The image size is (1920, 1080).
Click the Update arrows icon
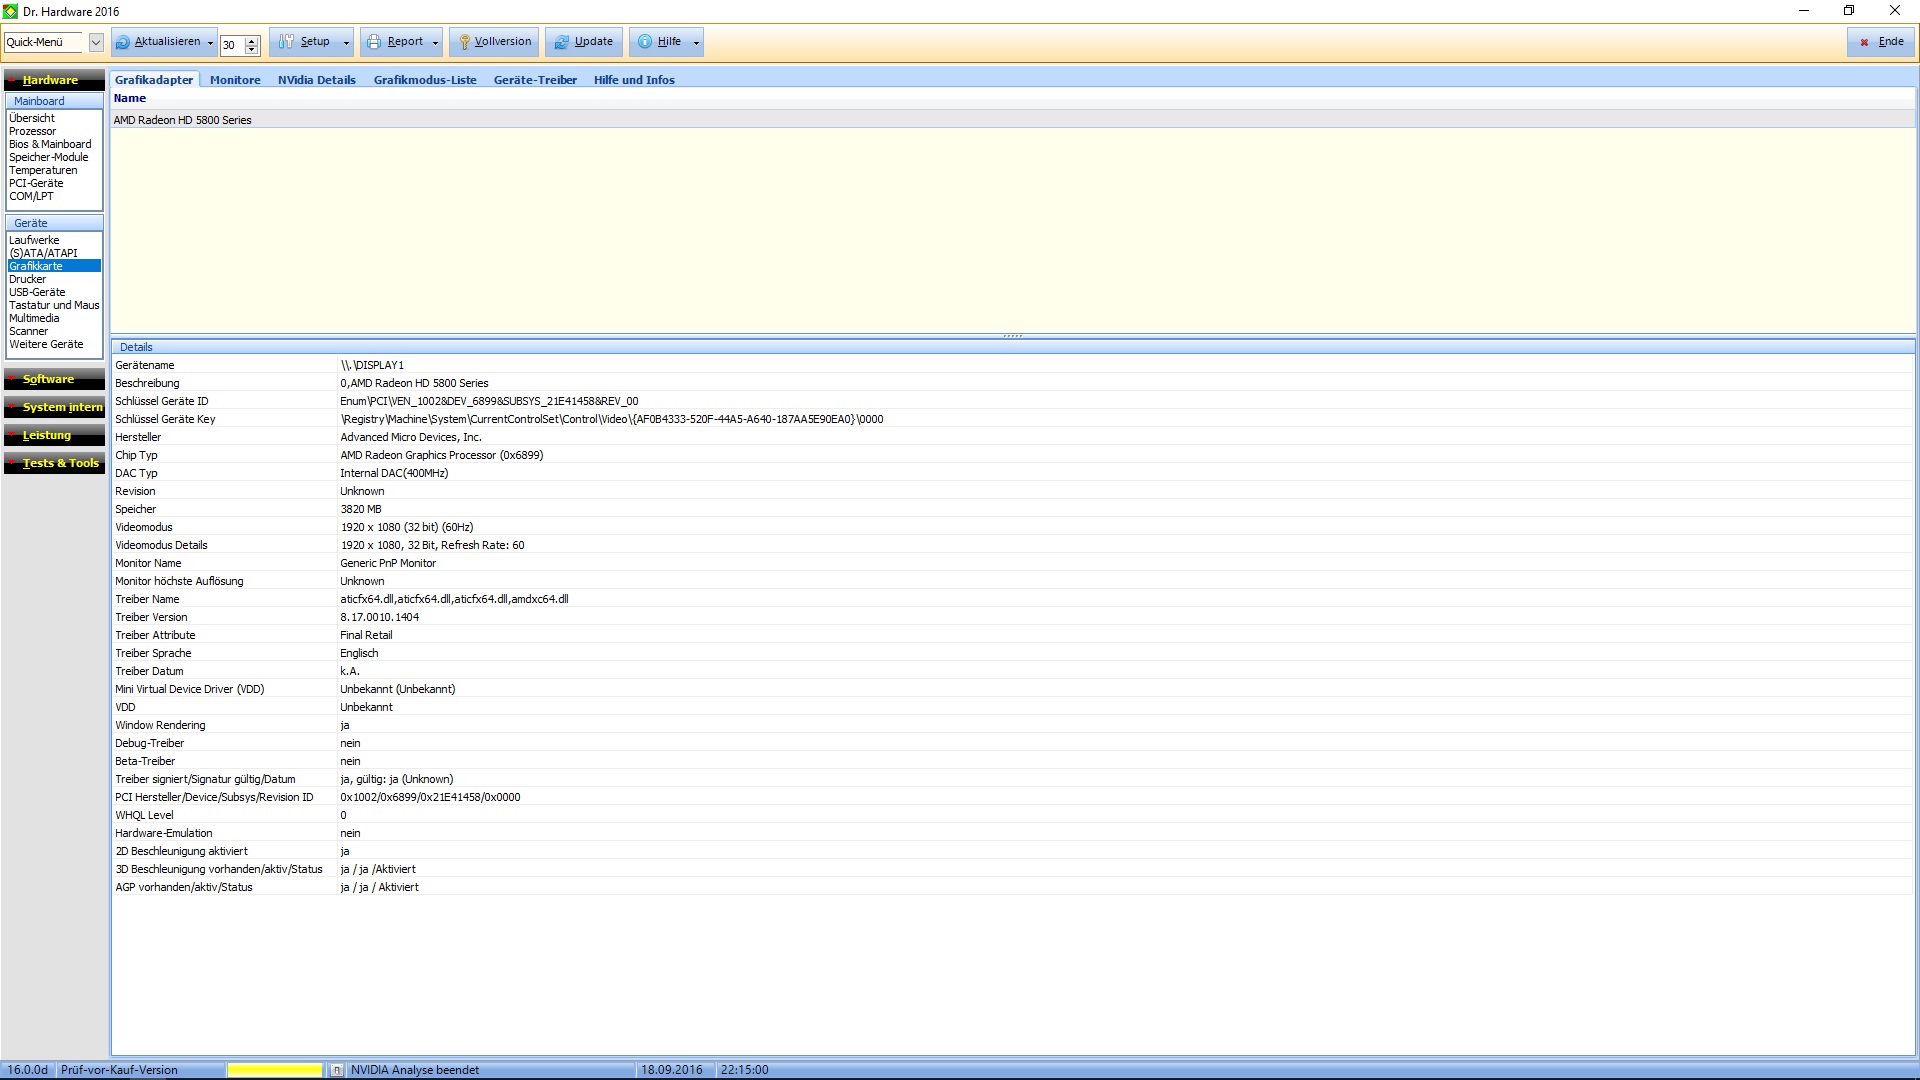[562, 42]
